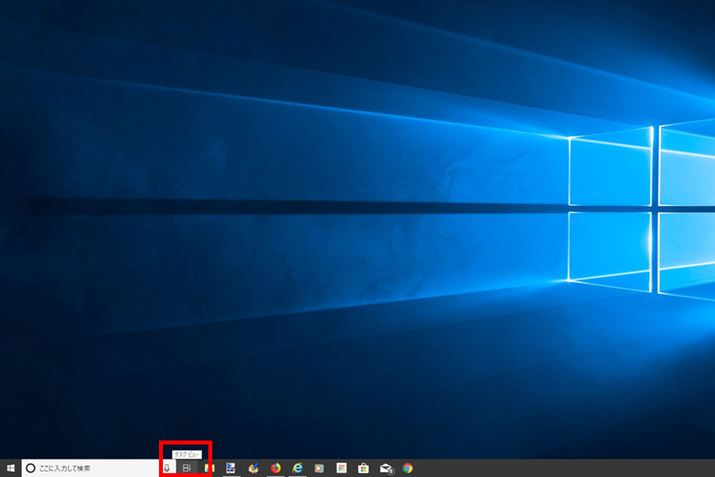Open the Mail app envelope icon
Screen dimensions: 715x477
click(386, 468)
